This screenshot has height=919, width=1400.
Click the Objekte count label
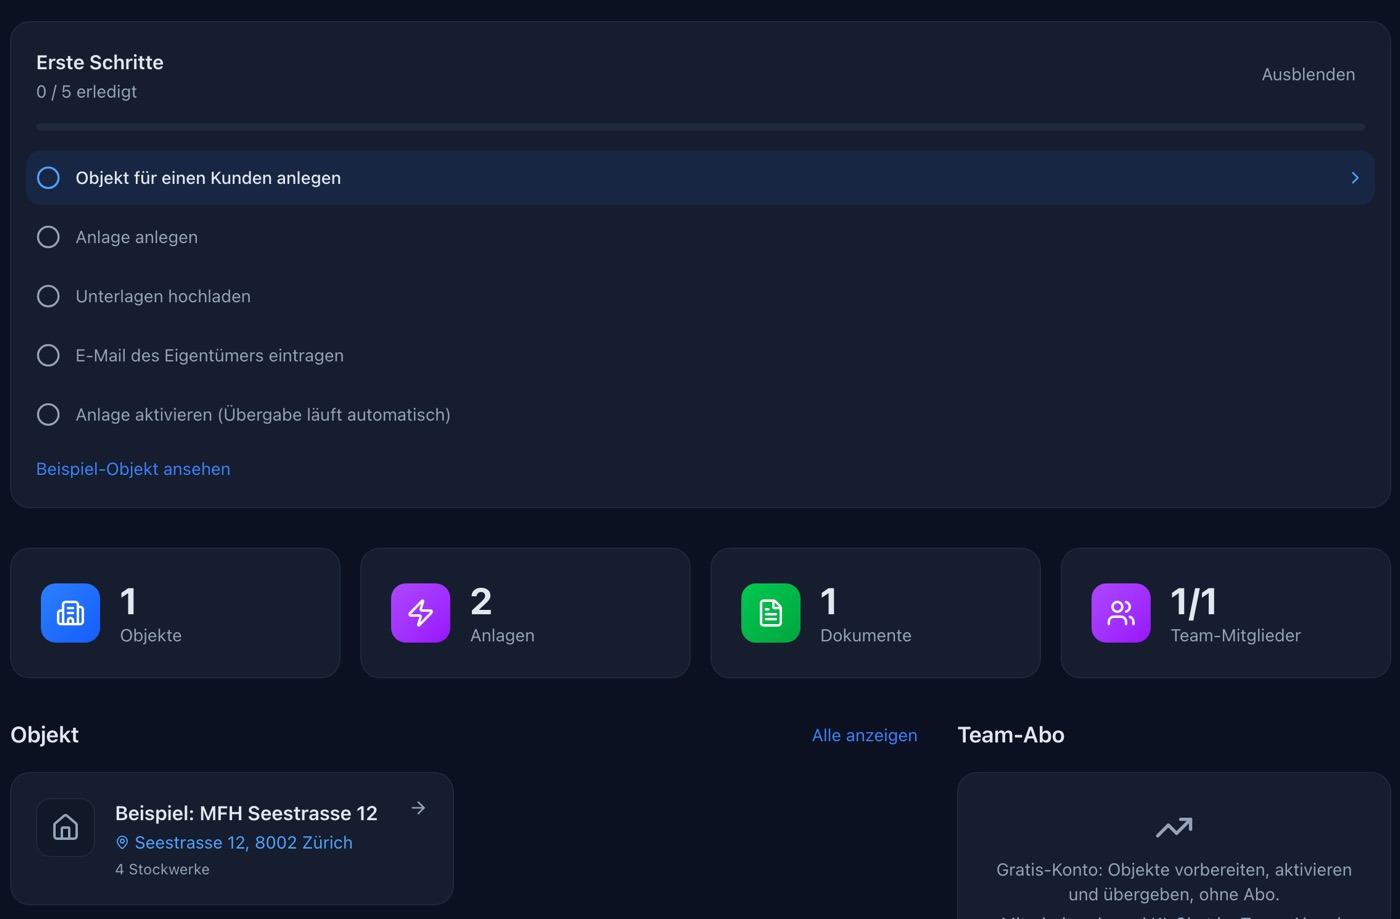click(x=151, y=636)
